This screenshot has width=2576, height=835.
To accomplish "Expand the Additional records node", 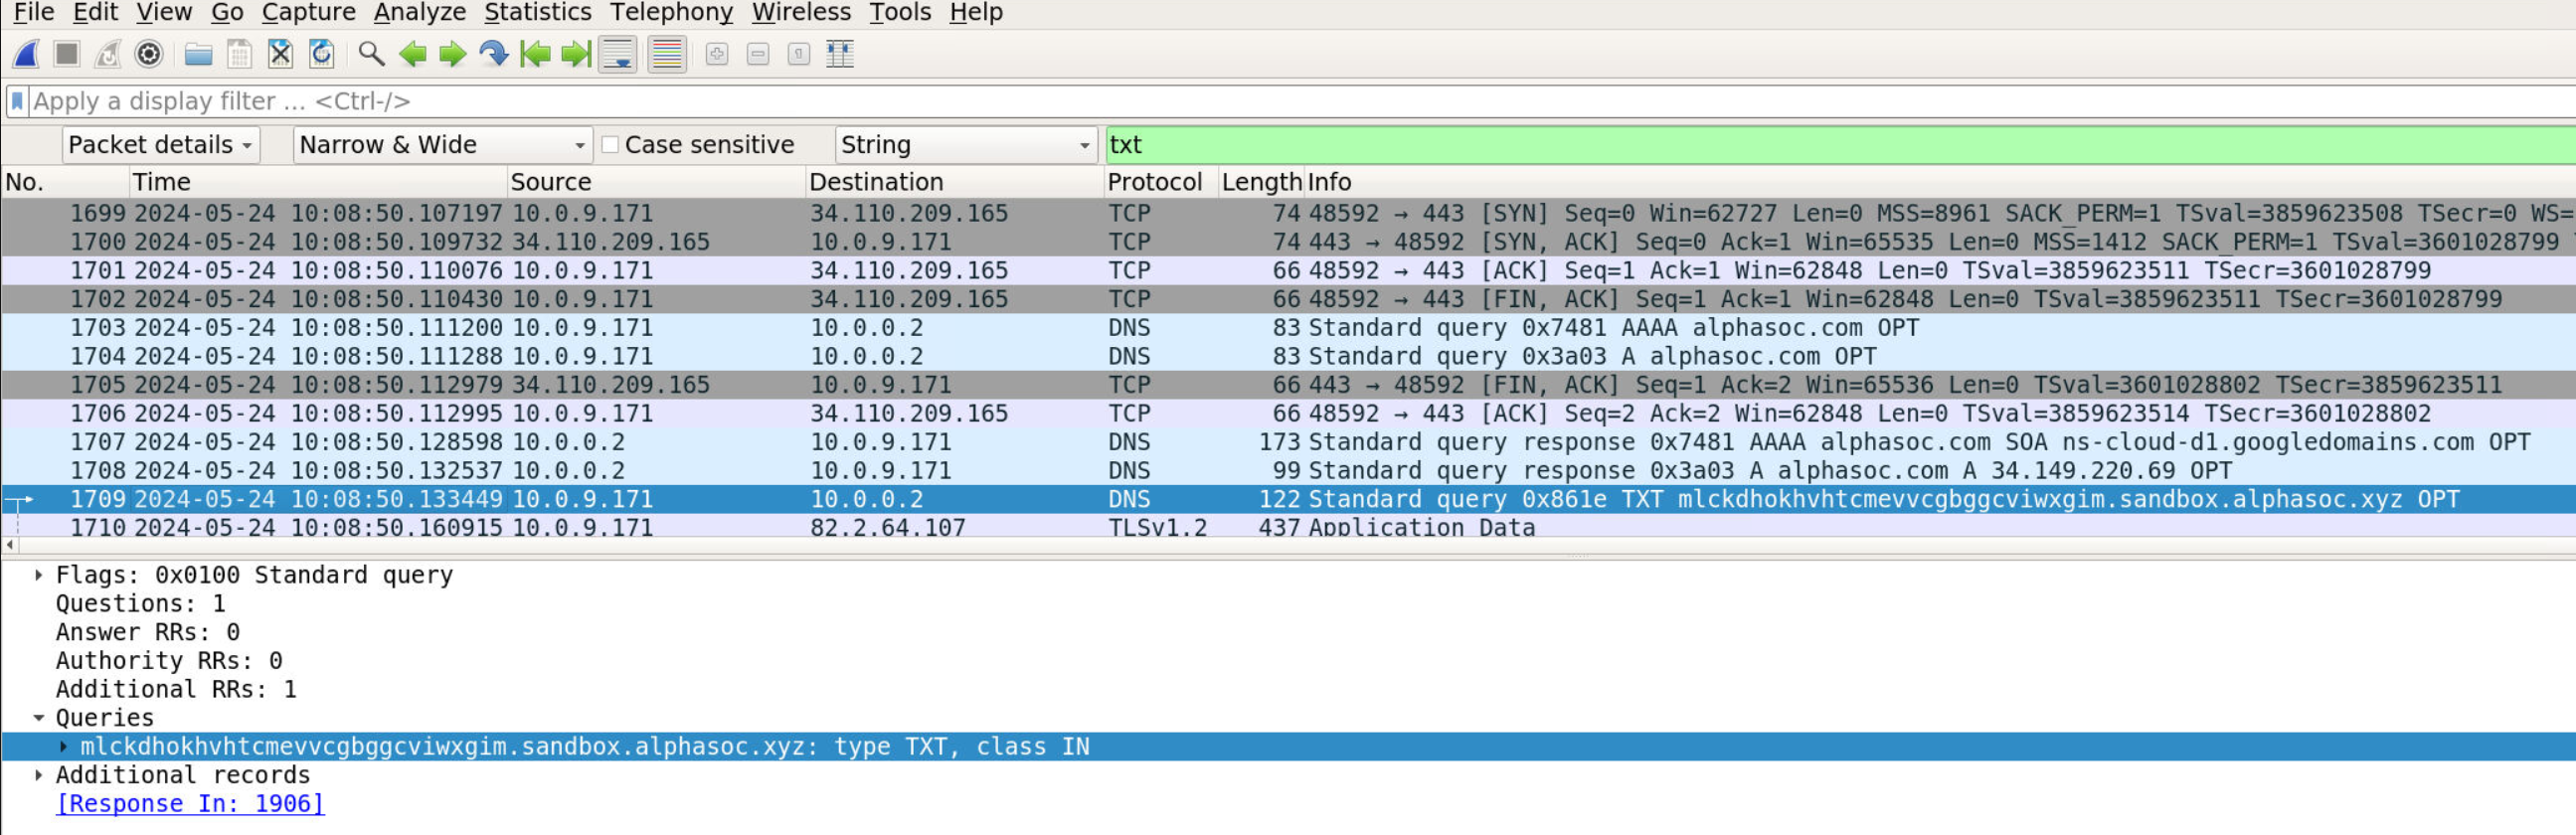I will (38, 775).
